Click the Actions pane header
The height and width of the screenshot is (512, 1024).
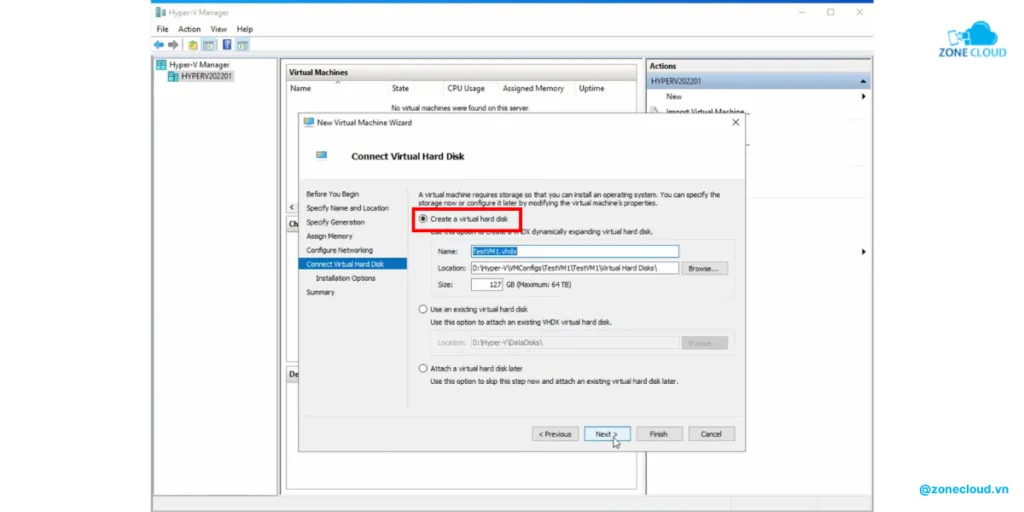pyautogui.click(x=759, y=66)
